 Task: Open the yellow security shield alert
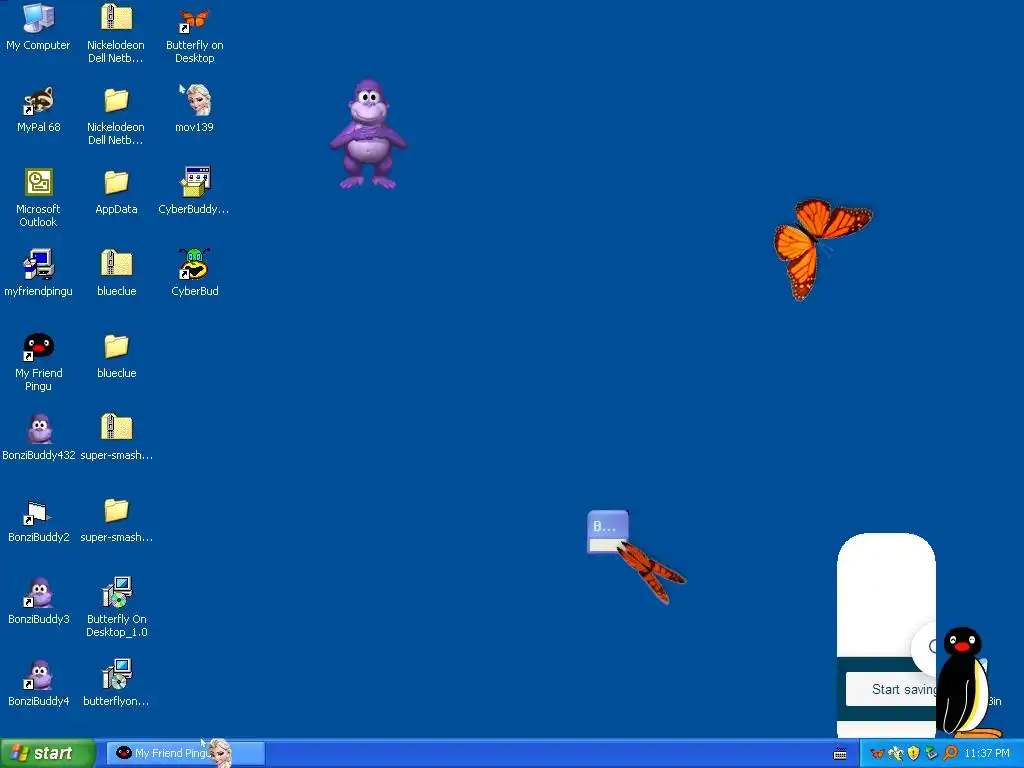[914, 754]
